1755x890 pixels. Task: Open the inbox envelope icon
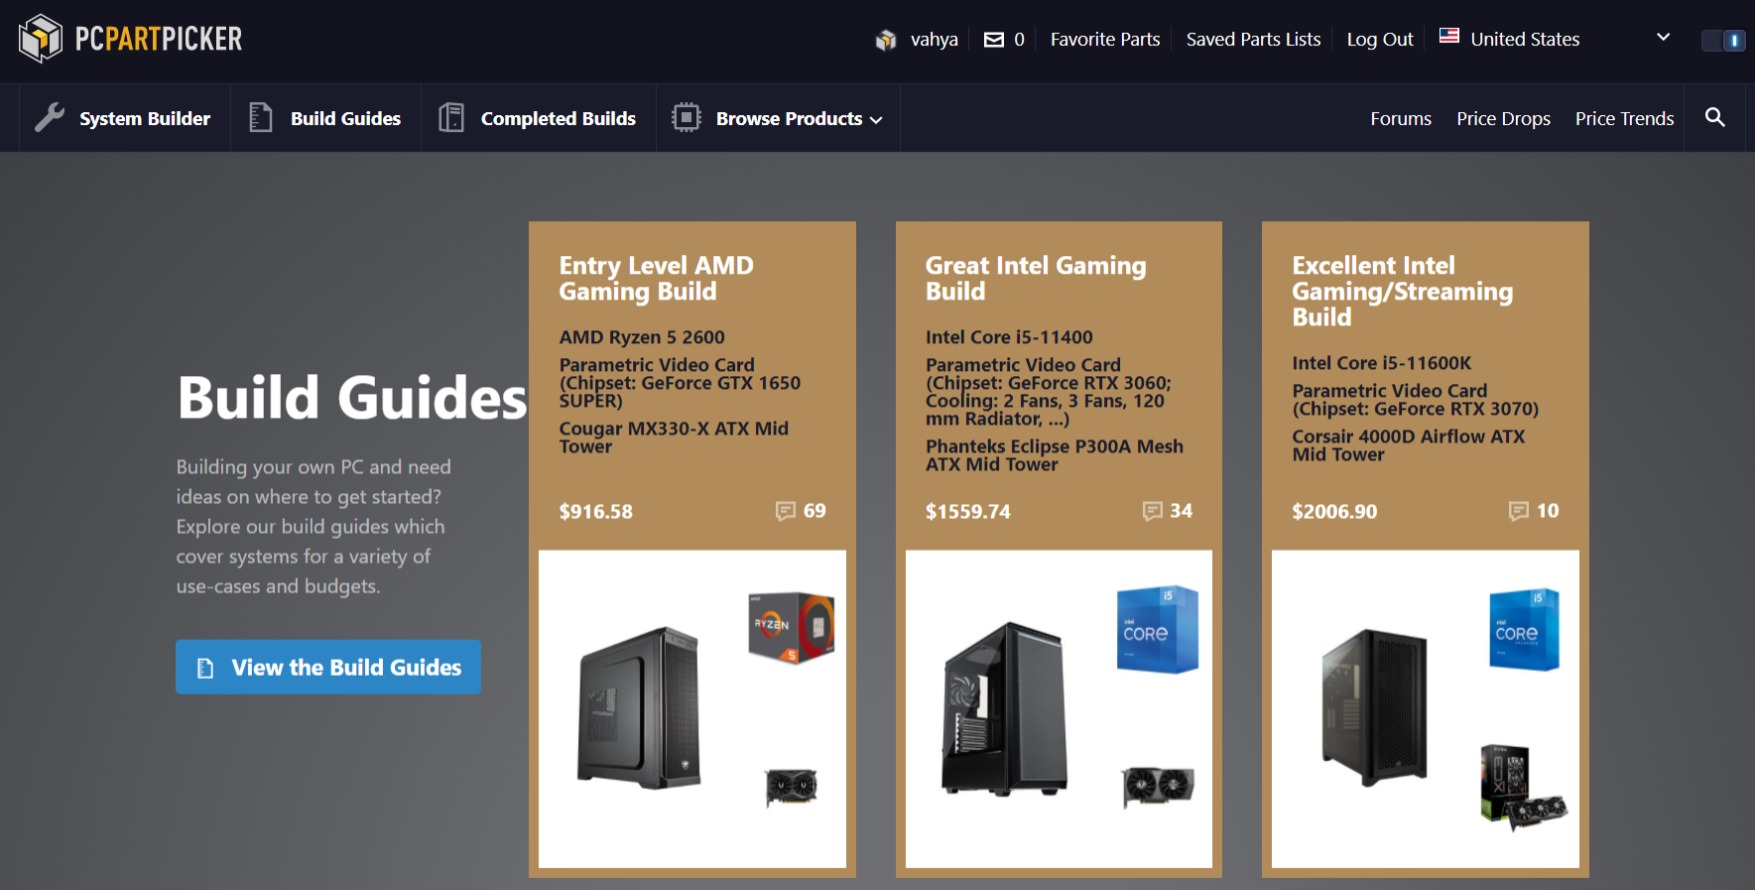click(x=993, y=40)
